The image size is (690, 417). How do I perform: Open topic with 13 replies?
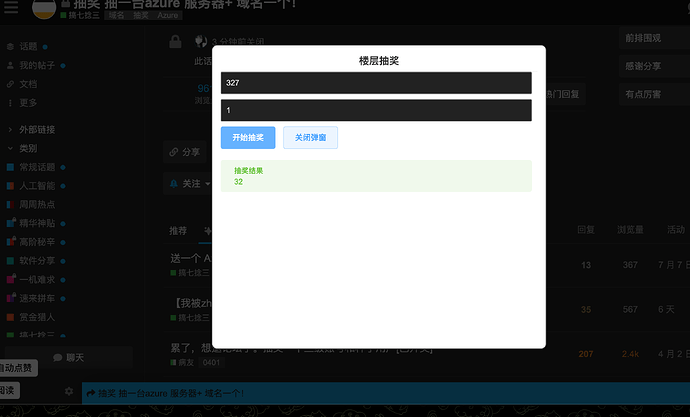[190, 258]
